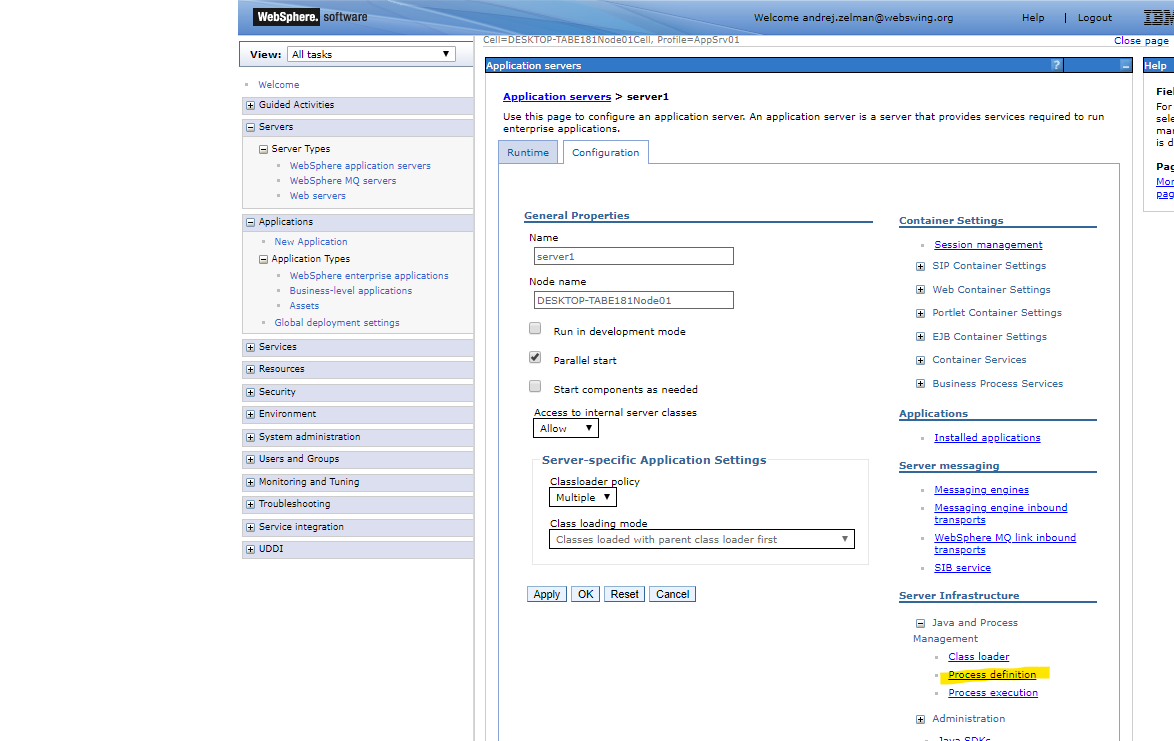Expand Monitoring and Tuning section
The height and width of the screenshot is (741, 1174).
(x=251, y=482)
